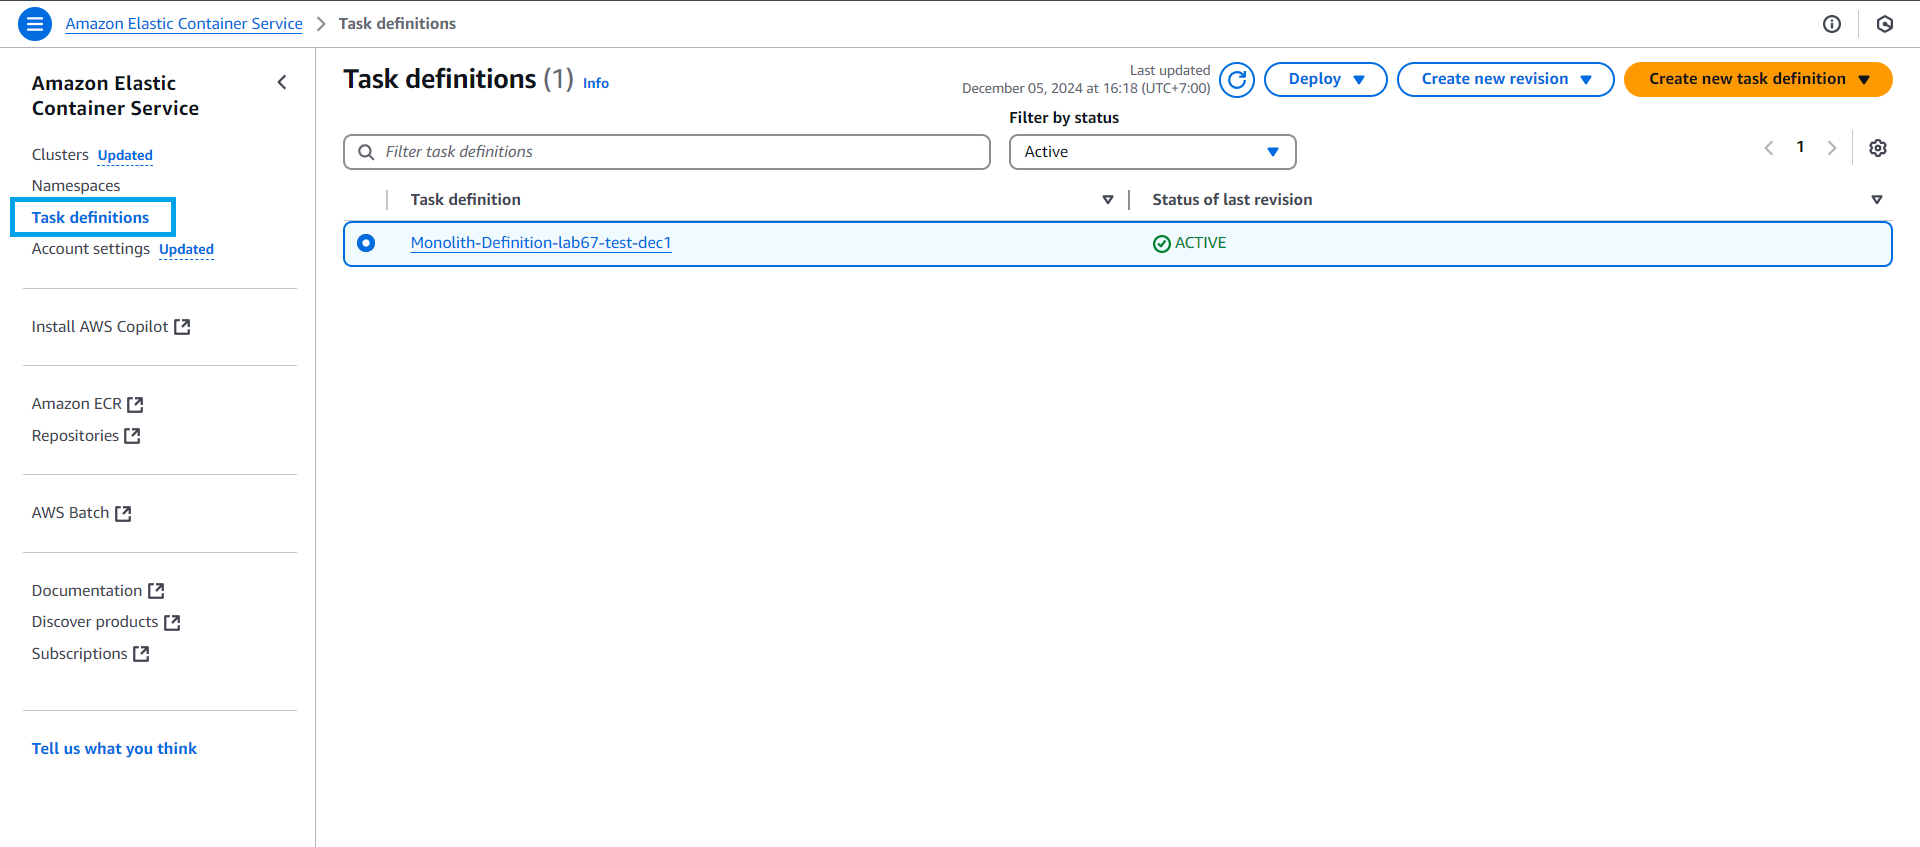Click page number 1 in pagination

(x=1800, y=147)
